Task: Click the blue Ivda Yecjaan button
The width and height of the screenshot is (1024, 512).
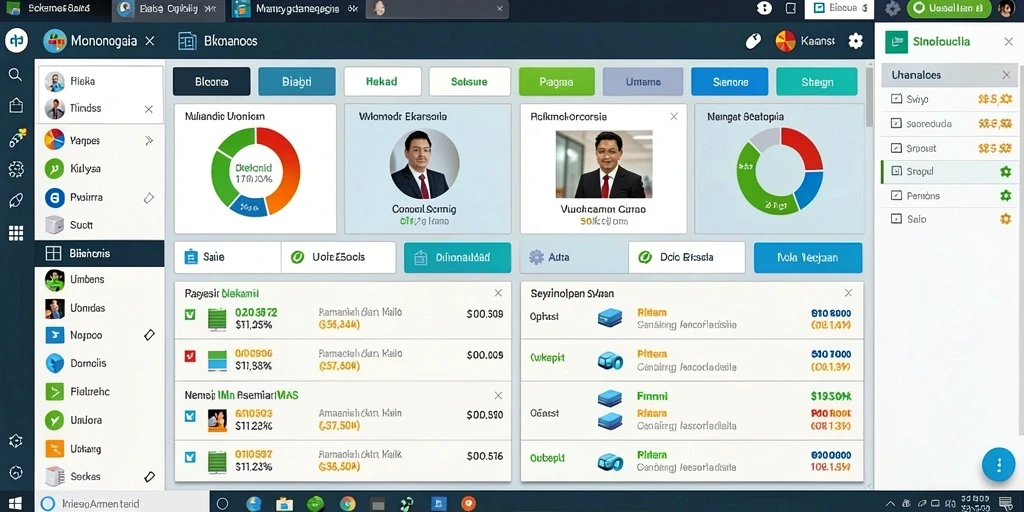Action: [x=808, y=257]
